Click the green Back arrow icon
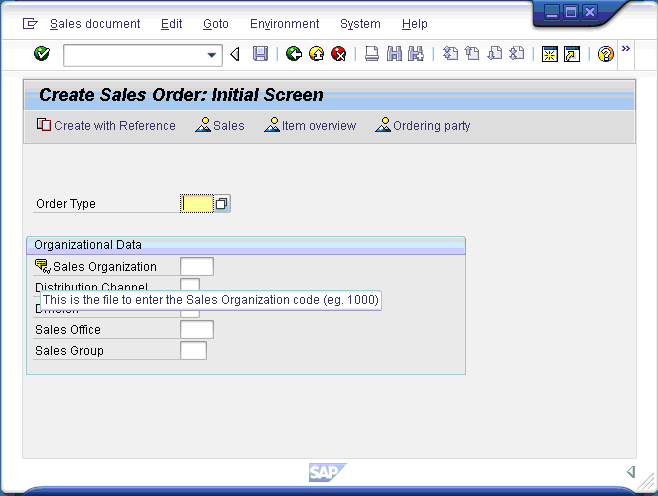 294,54
